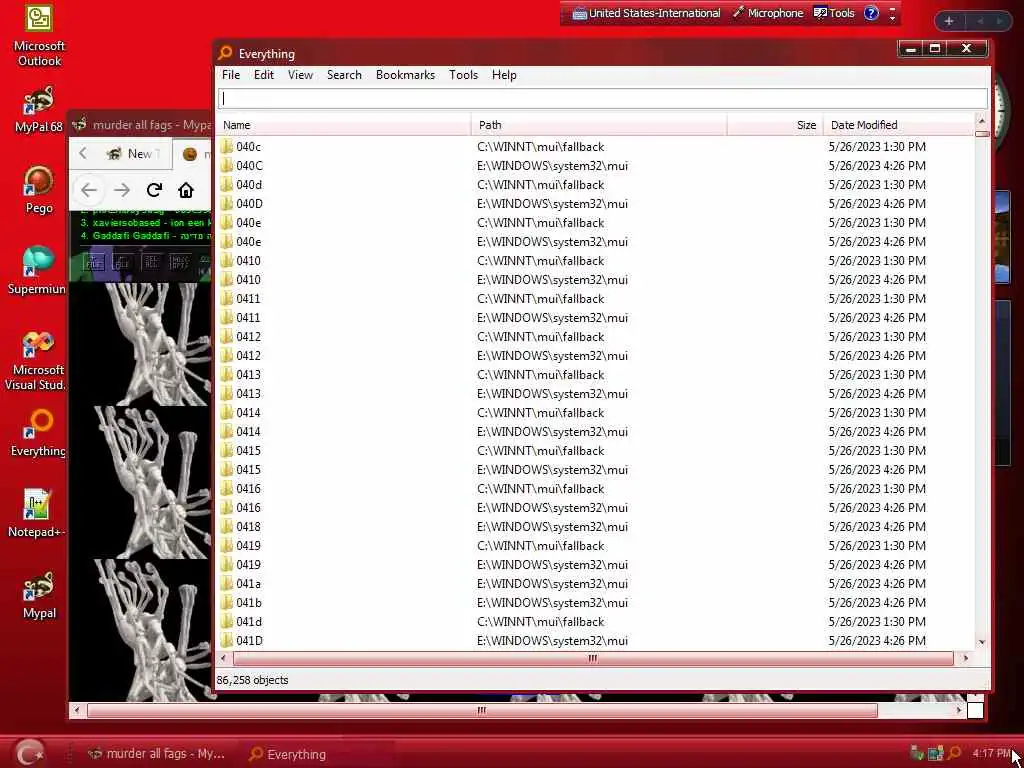The width and height of the screenshot is (1024, 768).
Task: Launch Supermium from the desktop
Action: point(37,270)
